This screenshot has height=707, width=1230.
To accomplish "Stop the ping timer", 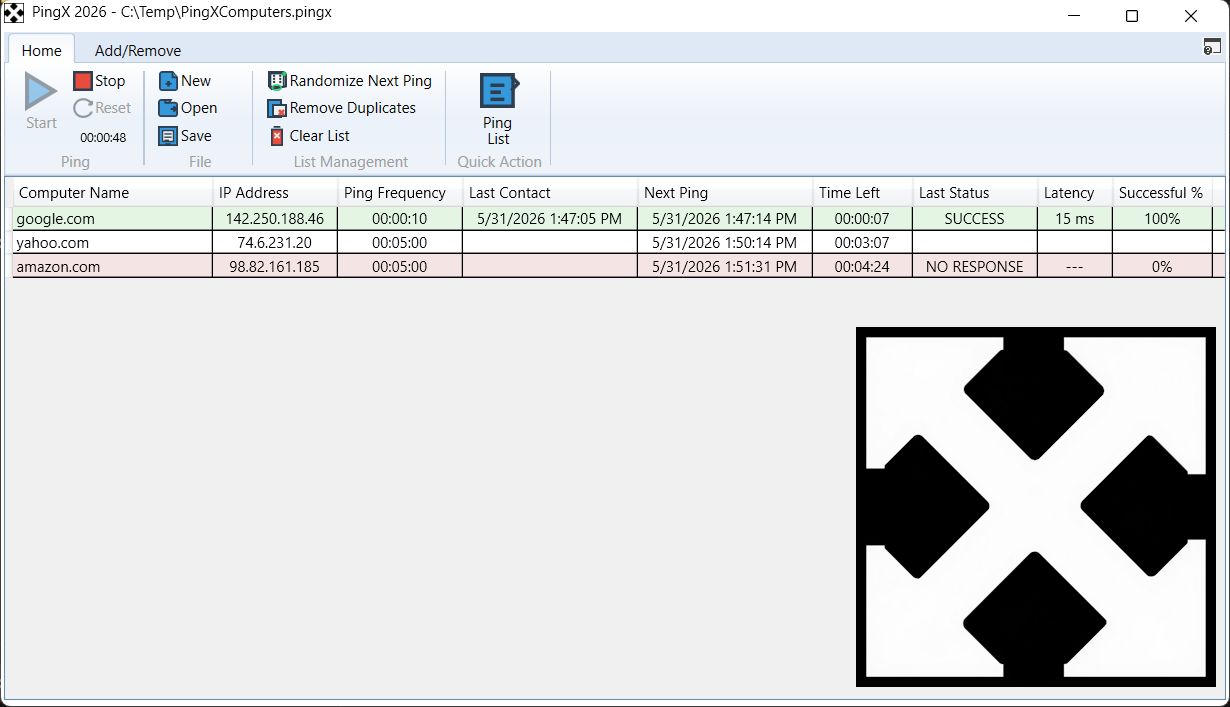I will (99, 81).
